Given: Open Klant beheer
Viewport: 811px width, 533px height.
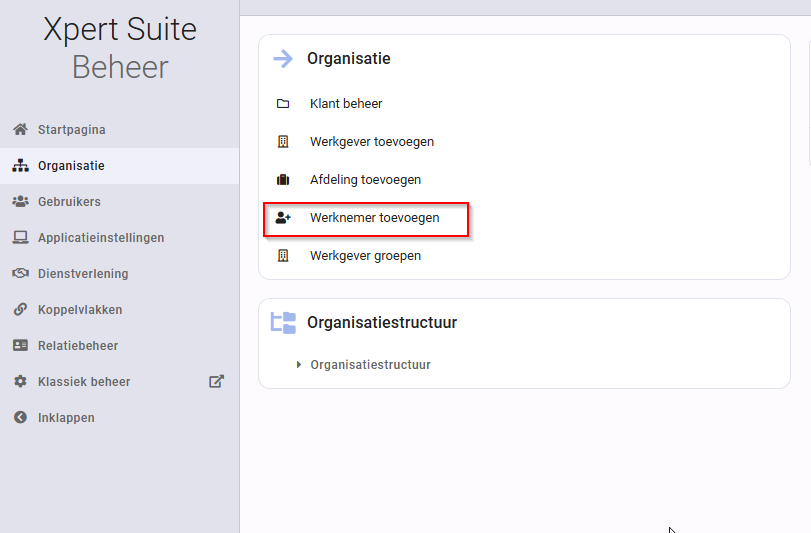Looking at the screenshot, I should coord(346,103).
